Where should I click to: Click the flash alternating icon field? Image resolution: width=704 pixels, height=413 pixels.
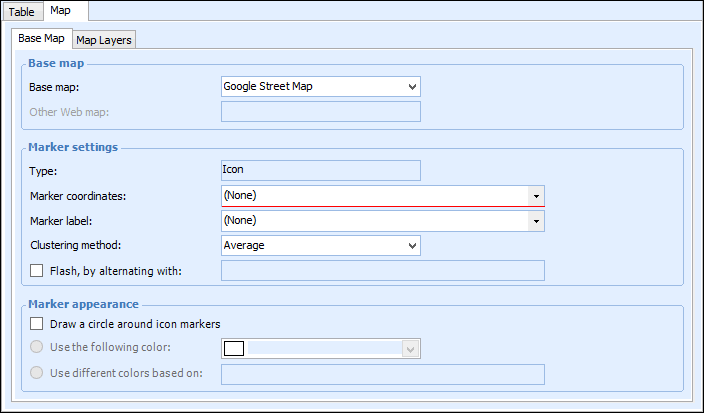click(x=382, y=270)
